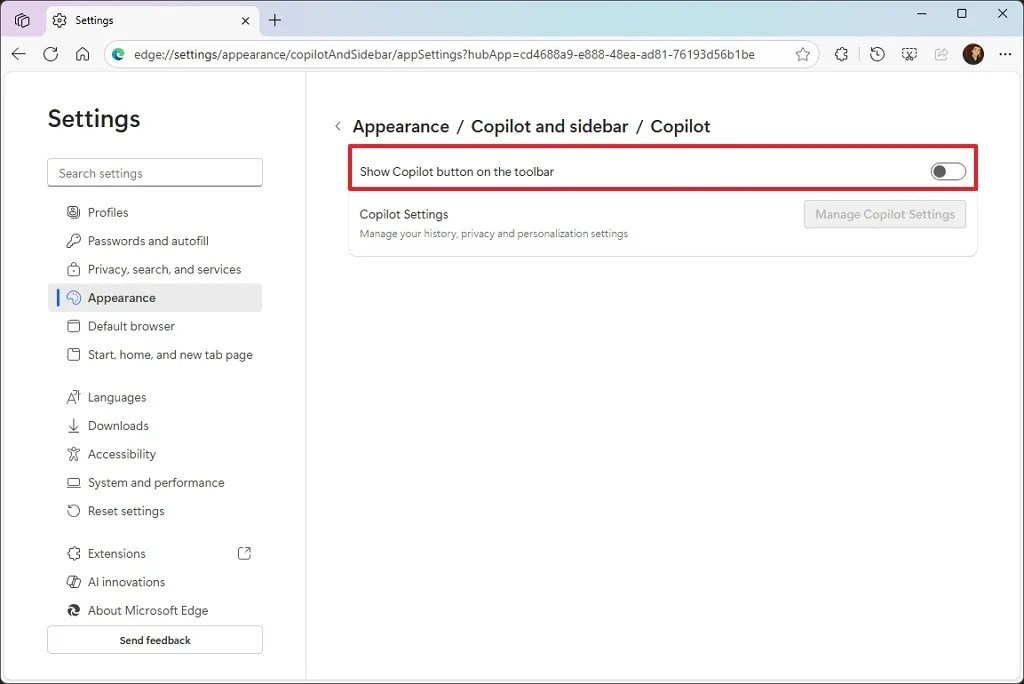Click the Send feedback button
The width and height of the screenshot is (1024, 684).
click(154, 640)
